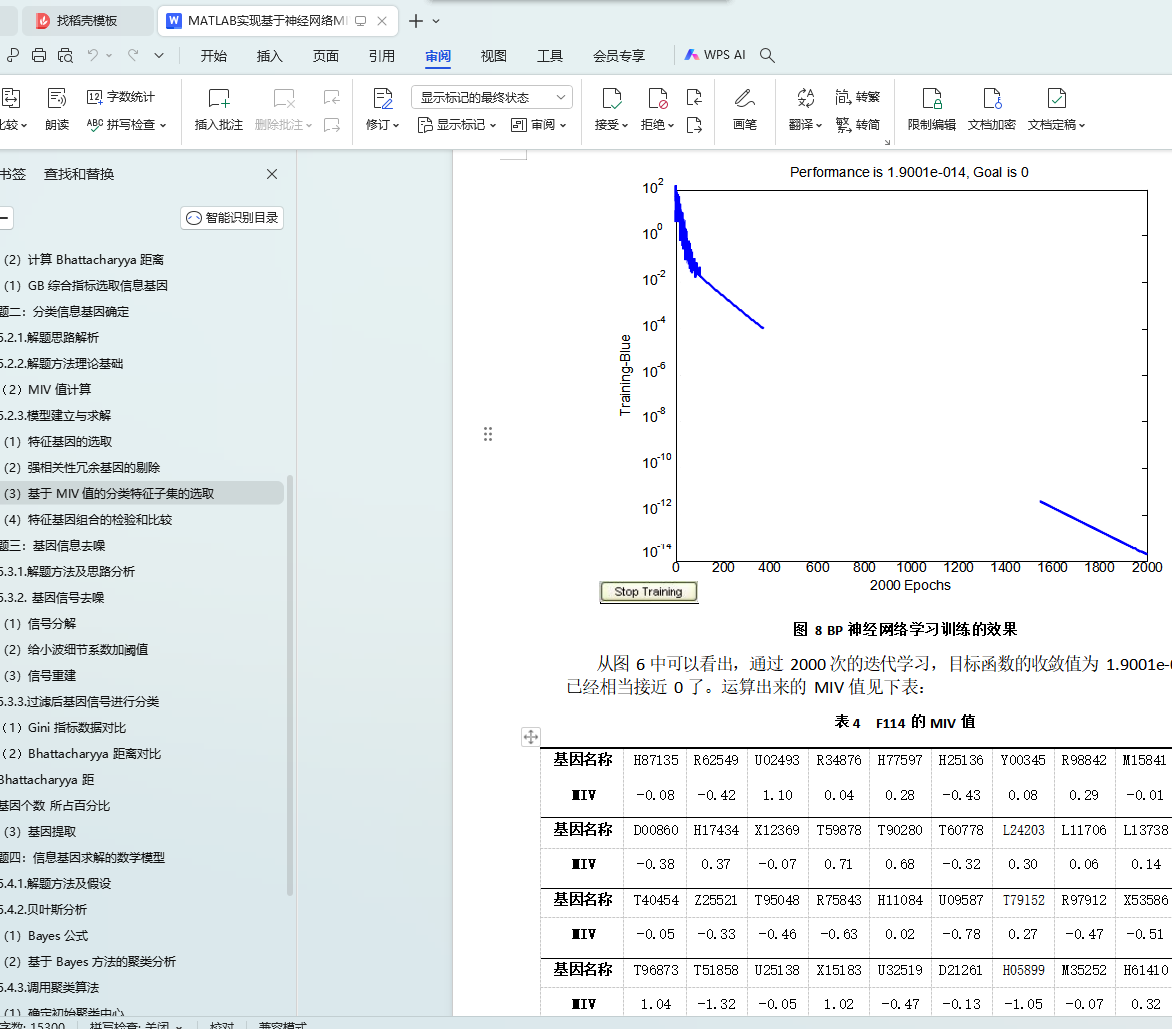This screenshot has width=1172, height=1029.
Task: Open the Translate tool (翻译)
Action: pyautogui.click(x=805, y=109)
